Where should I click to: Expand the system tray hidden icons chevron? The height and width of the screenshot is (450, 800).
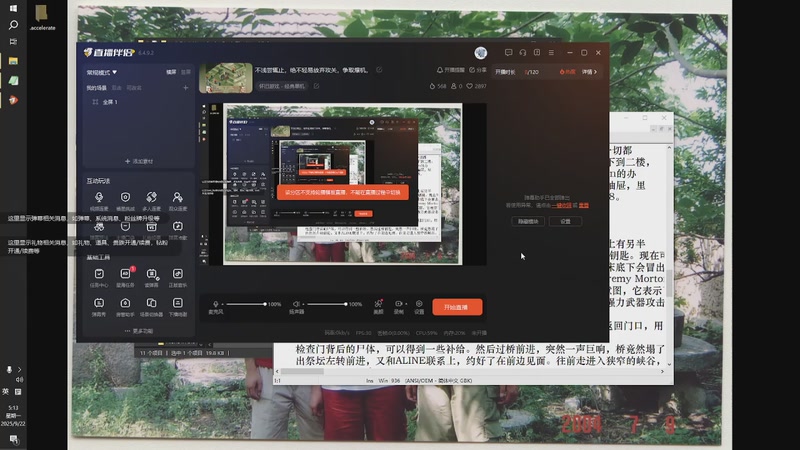click(20, 369)
